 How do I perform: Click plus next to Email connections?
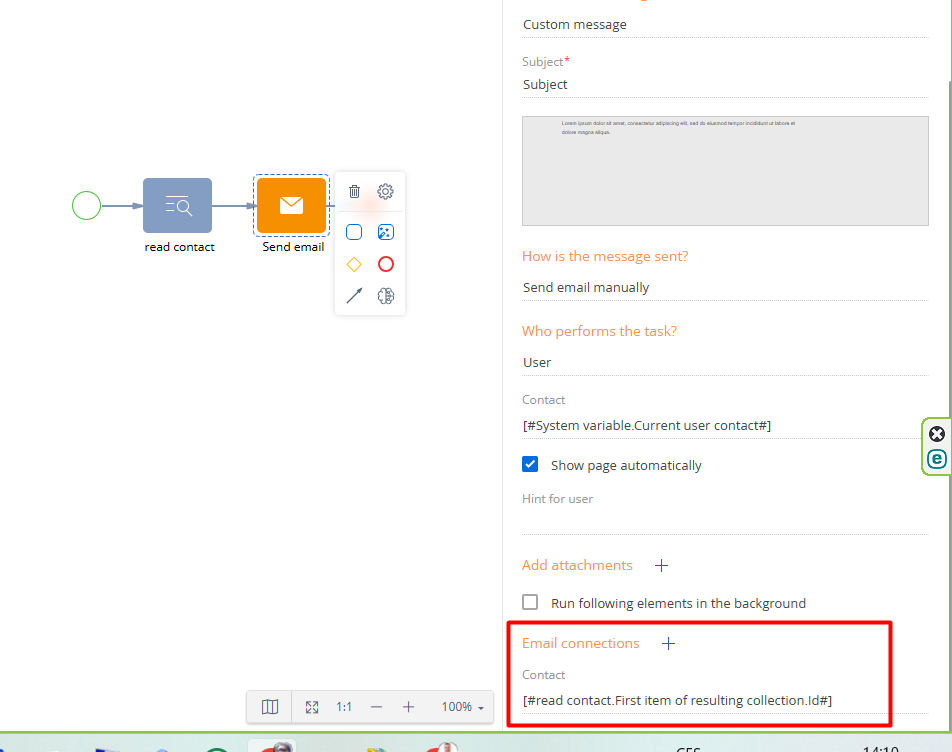(668, 644)
